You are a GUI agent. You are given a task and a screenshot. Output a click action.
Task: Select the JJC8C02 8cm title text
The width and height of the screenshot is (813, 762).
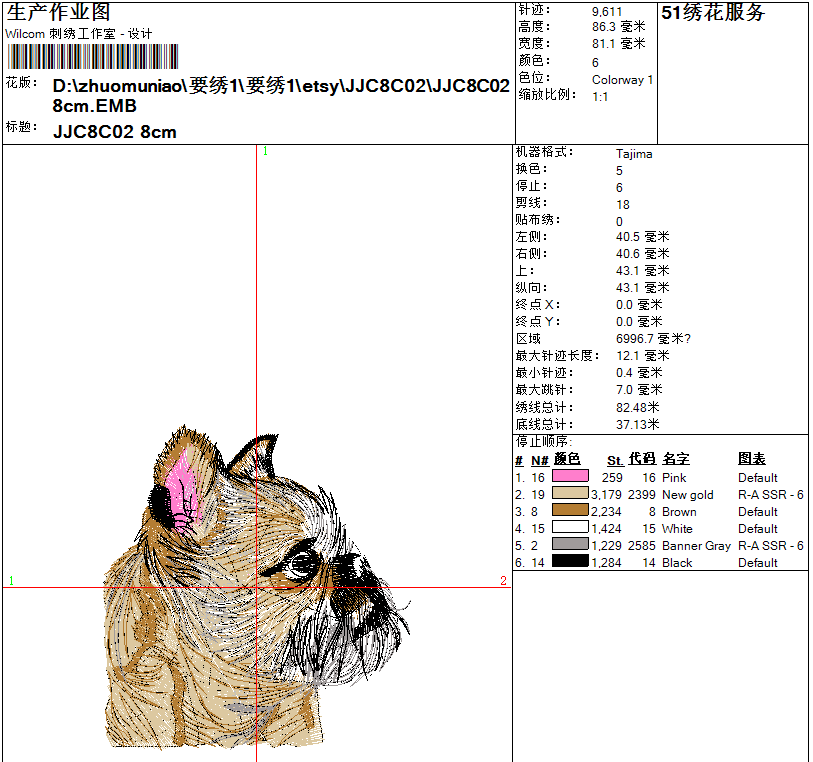point(115,132)
